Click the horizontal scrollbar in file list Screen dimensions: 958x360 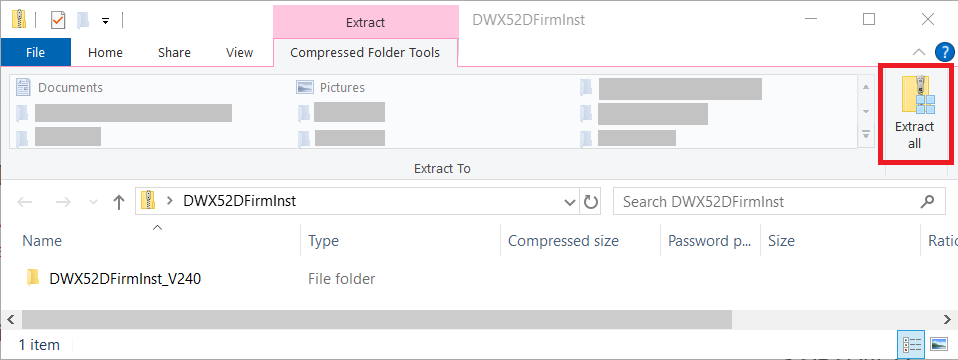(x=376, y=318)
